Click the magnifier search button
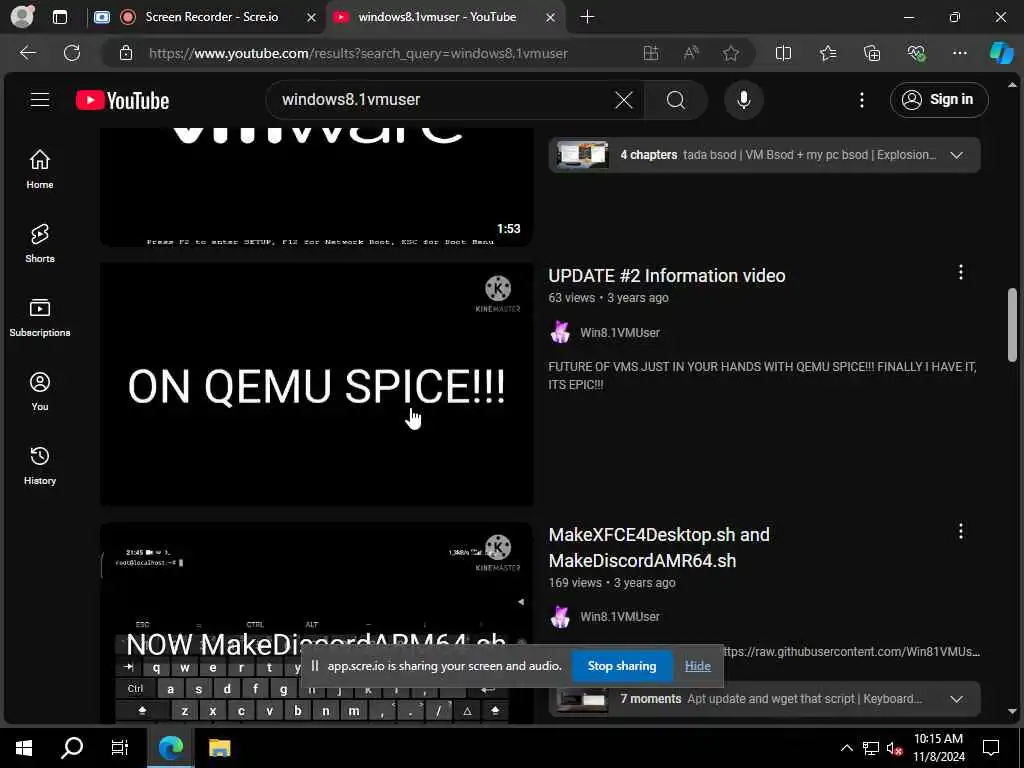Screen dimensions: 1024x768 676,100
